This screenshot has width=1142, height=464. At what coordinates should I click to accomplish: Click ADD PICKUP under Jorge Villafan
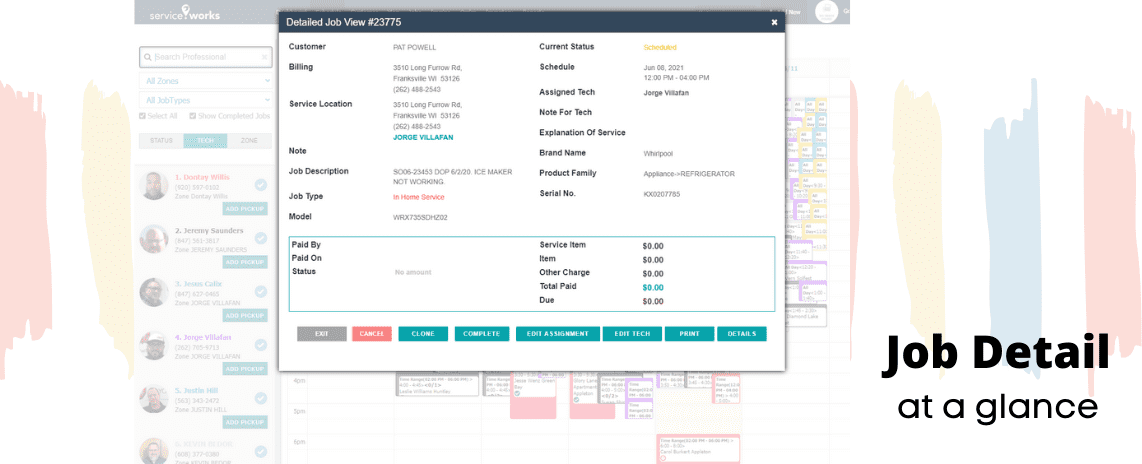[x=245, y=369]
